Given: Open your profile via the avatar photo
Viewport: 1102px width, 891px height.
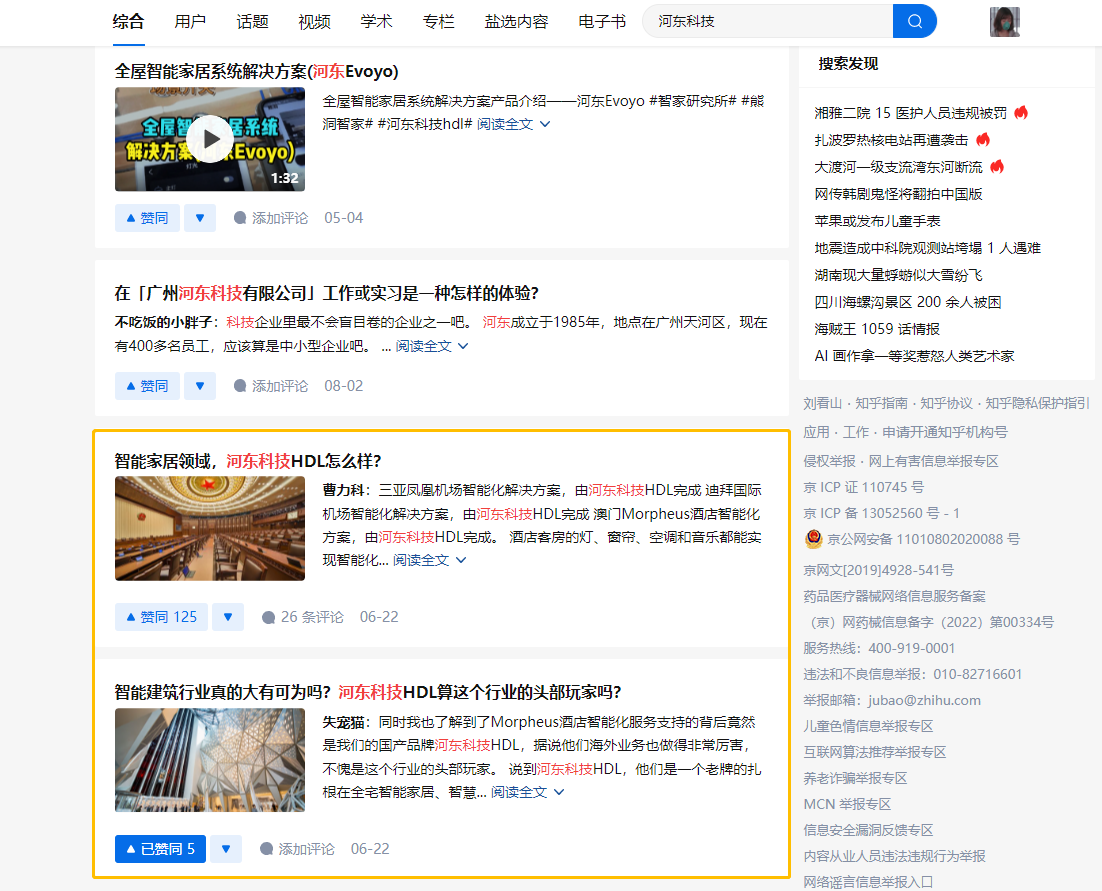Looking at the screenshot, I should click(1005, 21).
